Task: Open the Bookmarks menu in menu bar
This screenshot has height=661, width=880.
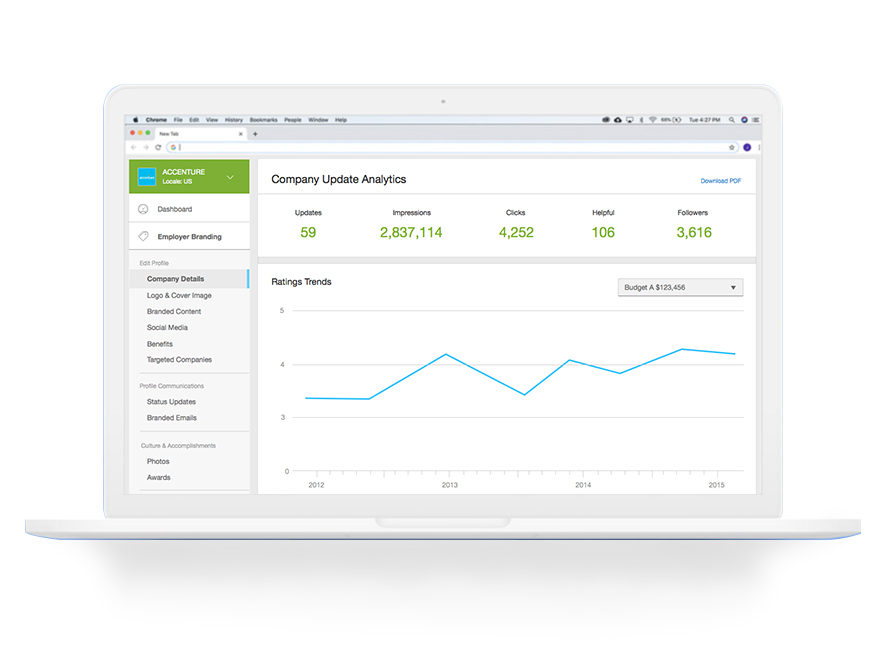Action: click(263, 120)
